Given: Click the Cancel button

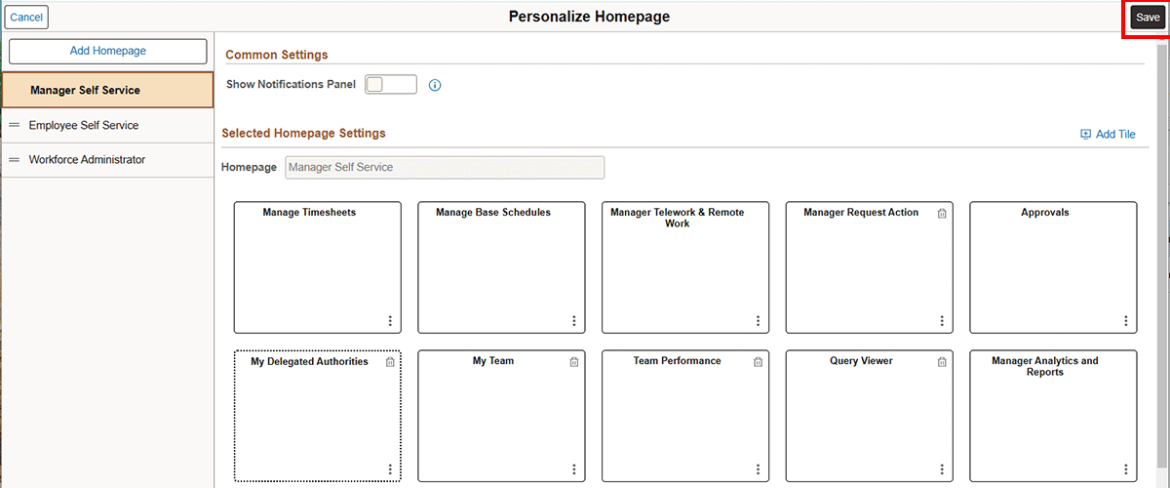Looking at the screenshot, I should point(26,17).
